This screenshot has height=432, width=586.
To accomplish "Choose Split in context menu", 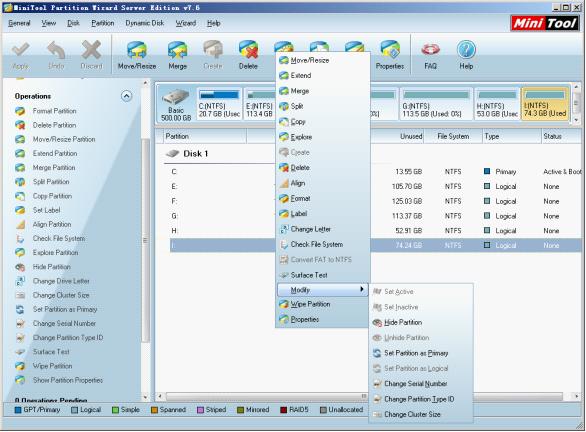I will click(322, 106).
